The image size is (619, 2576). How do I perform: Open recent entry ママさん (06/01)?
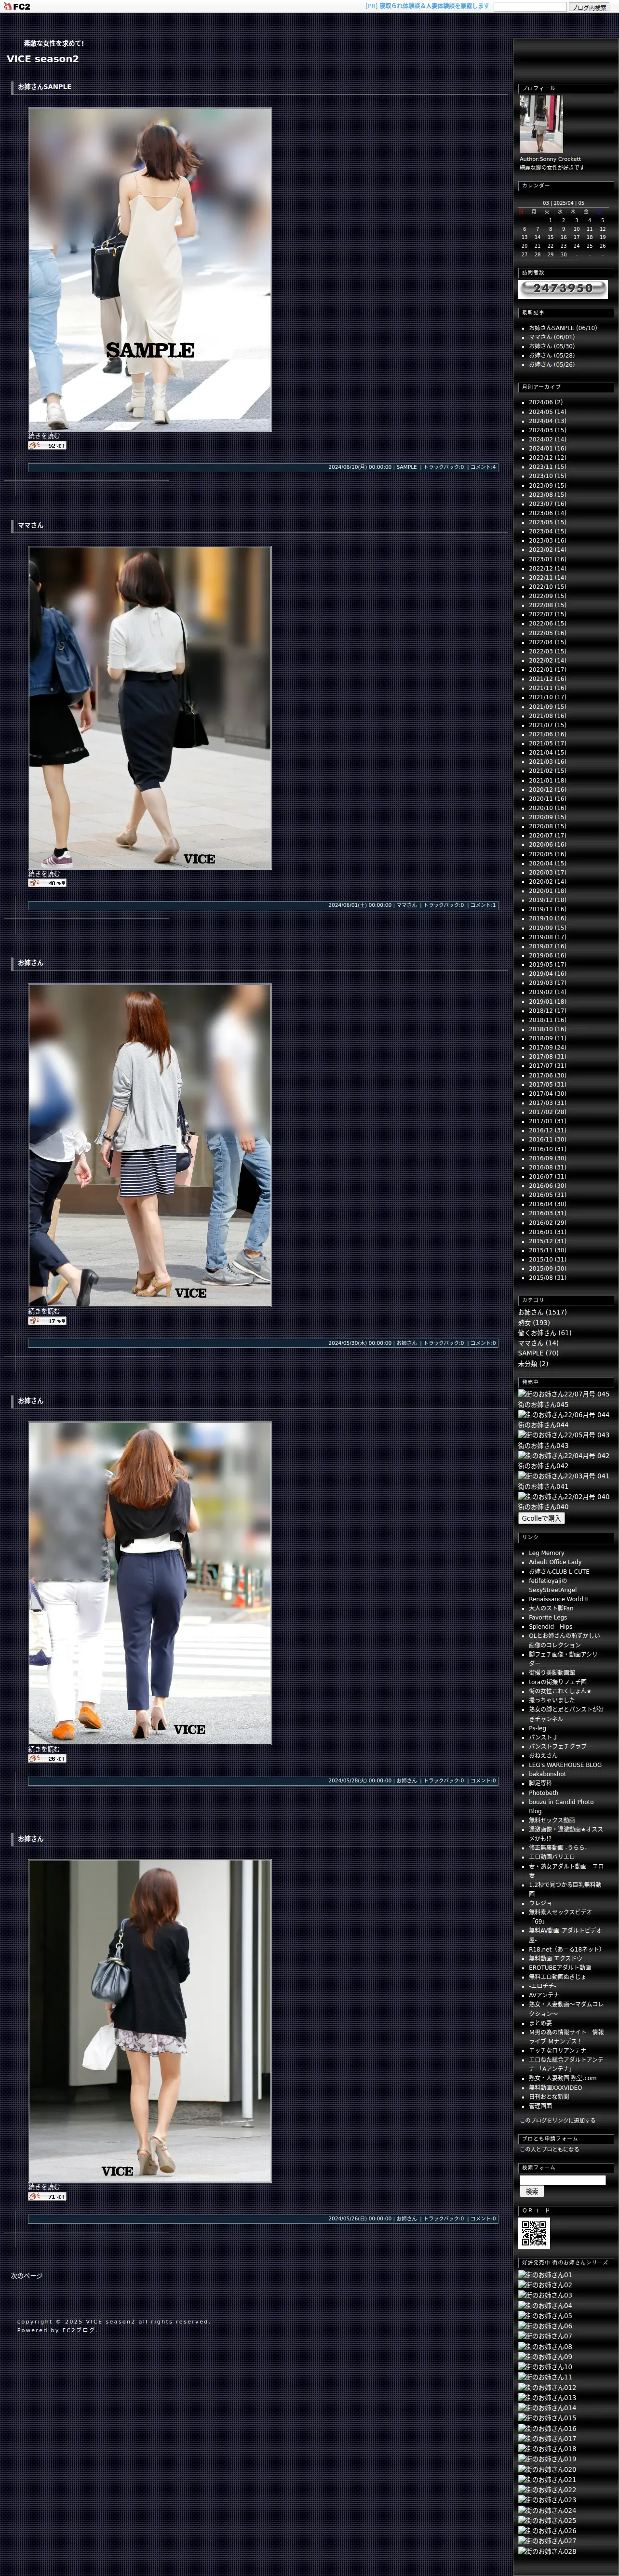(552, 337)
